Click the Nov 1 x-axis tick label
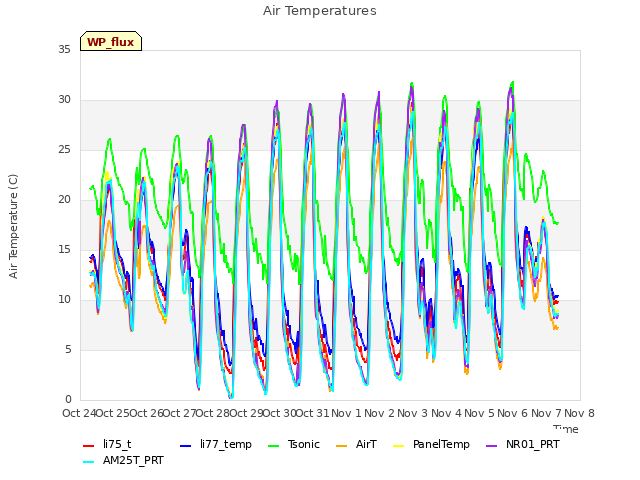The height and width of the screenshot is (480, 640). 346,413
